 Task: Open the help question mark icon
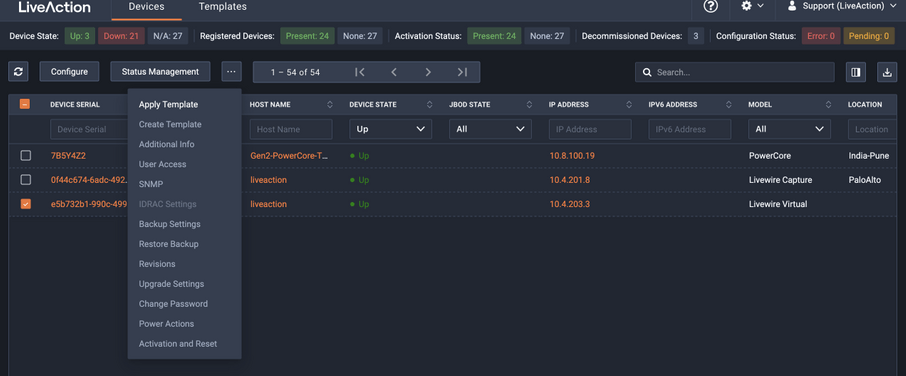[x=710, y=6]
